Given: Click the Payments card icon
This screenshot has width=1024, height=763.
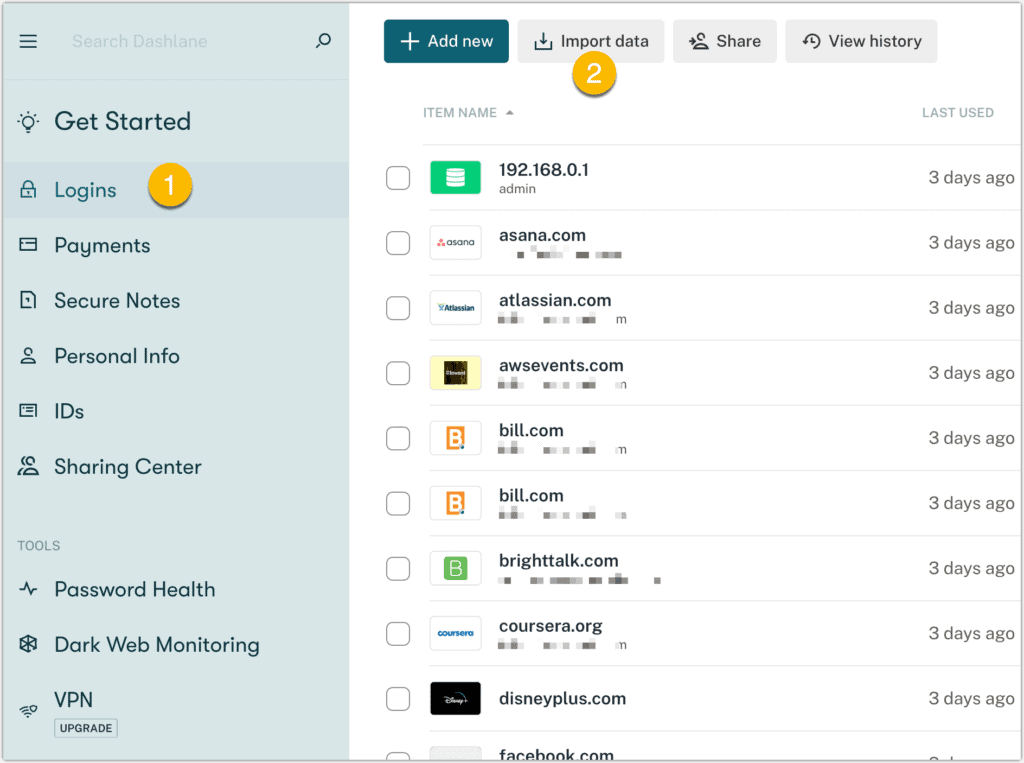Looking at the screenshot, I should click(28, 245).
